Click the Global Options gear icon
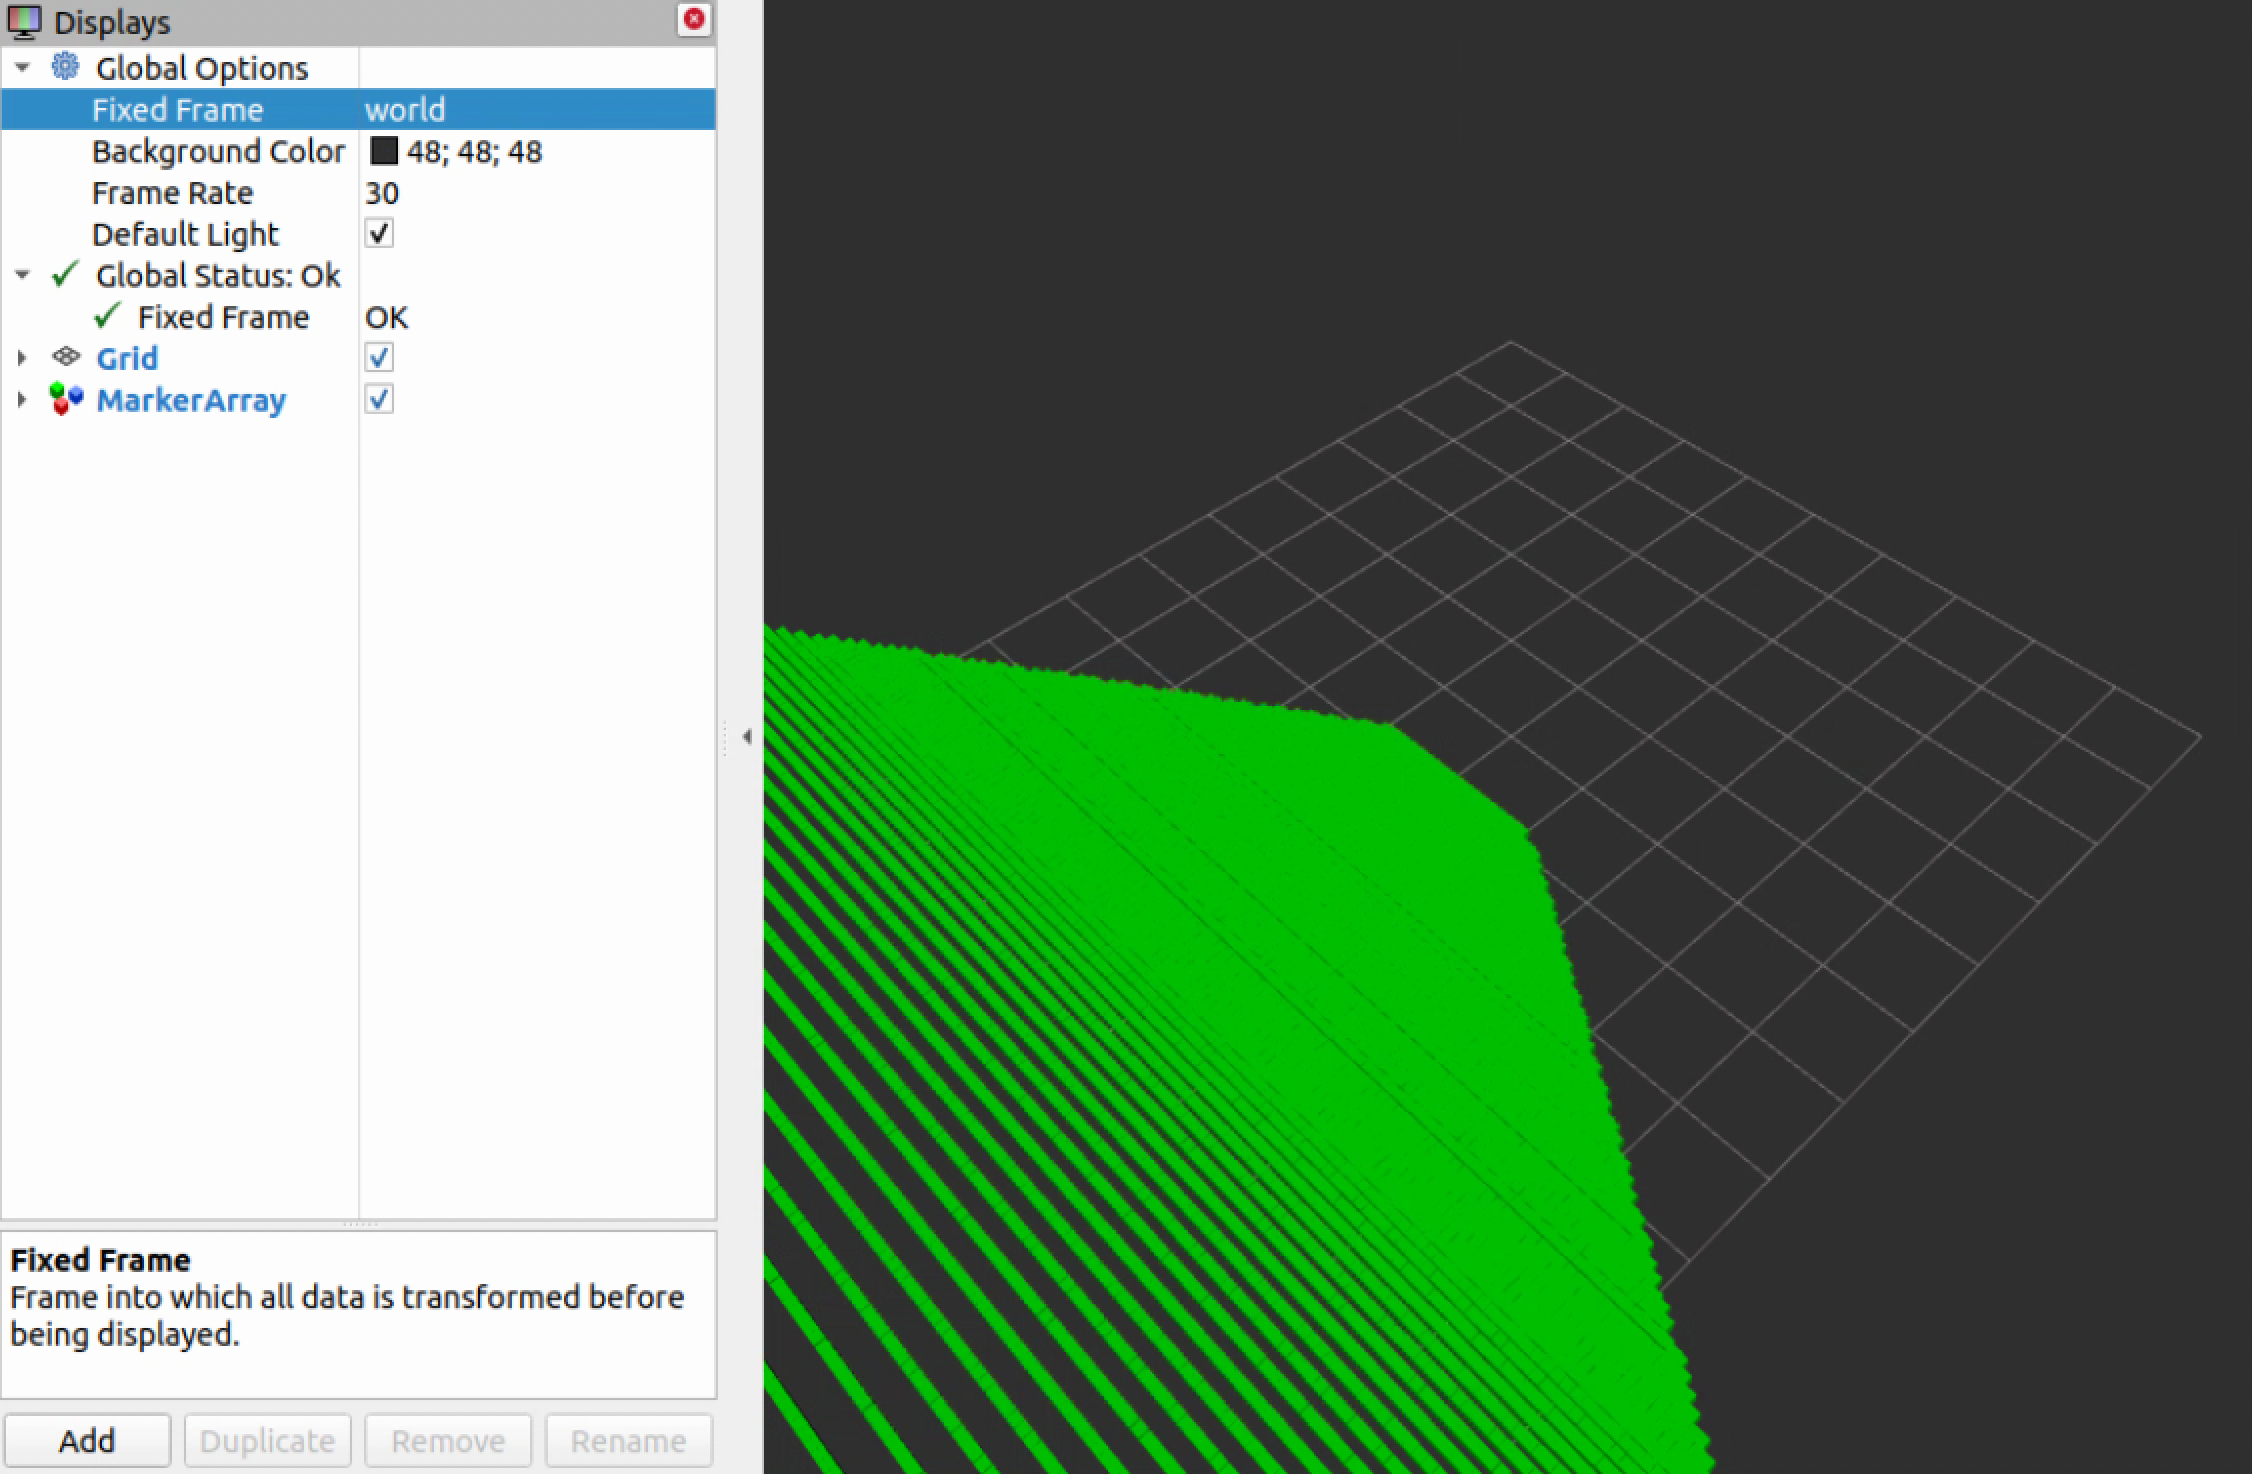The image size is (2252, 1474). 65,67
